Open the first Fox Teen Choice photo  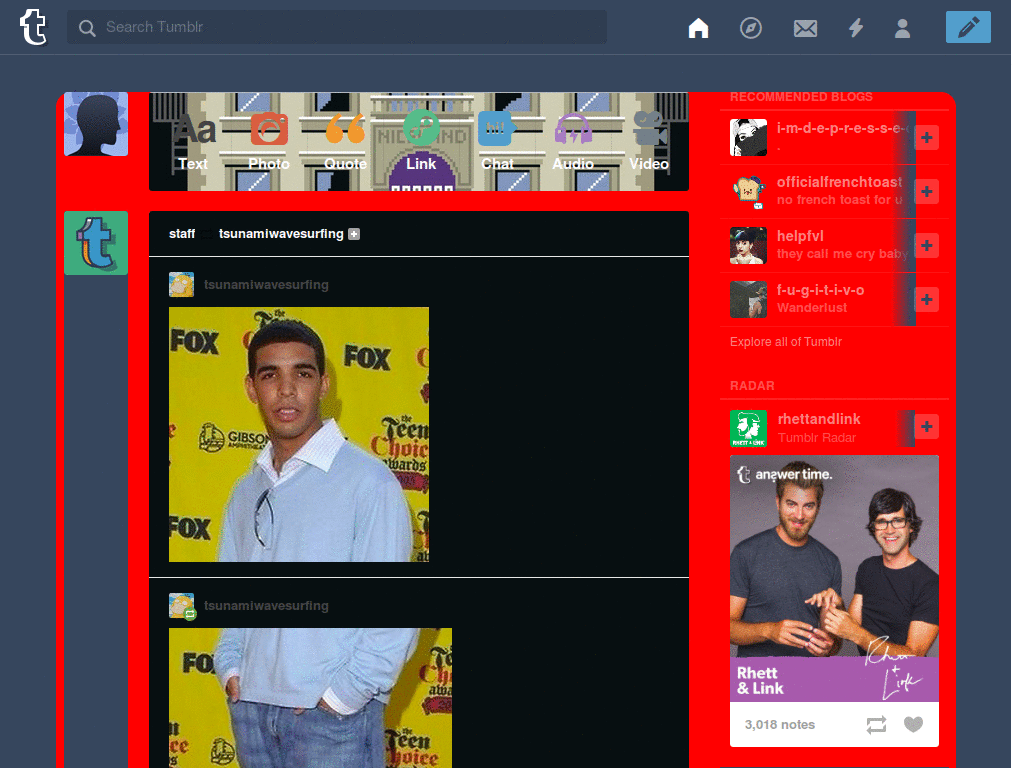tap(299, 434)
